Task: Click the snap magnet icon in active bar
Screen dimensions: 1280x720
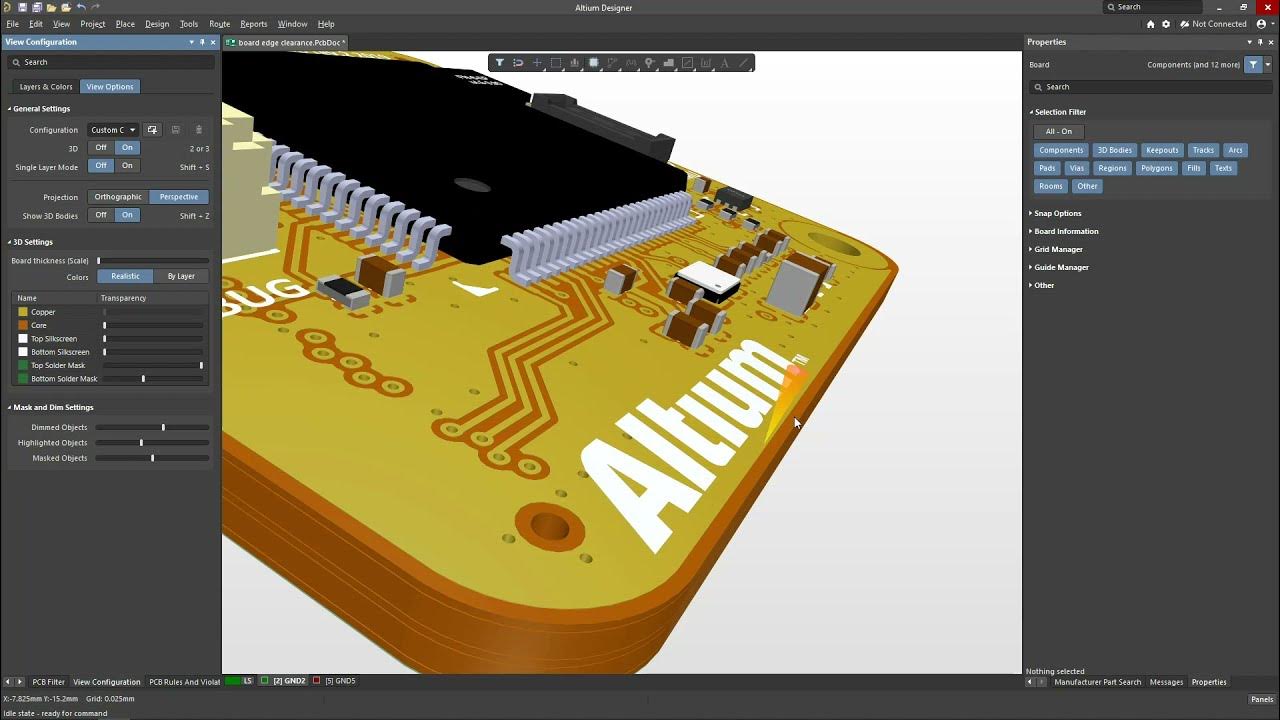Action: click(518, 63)
